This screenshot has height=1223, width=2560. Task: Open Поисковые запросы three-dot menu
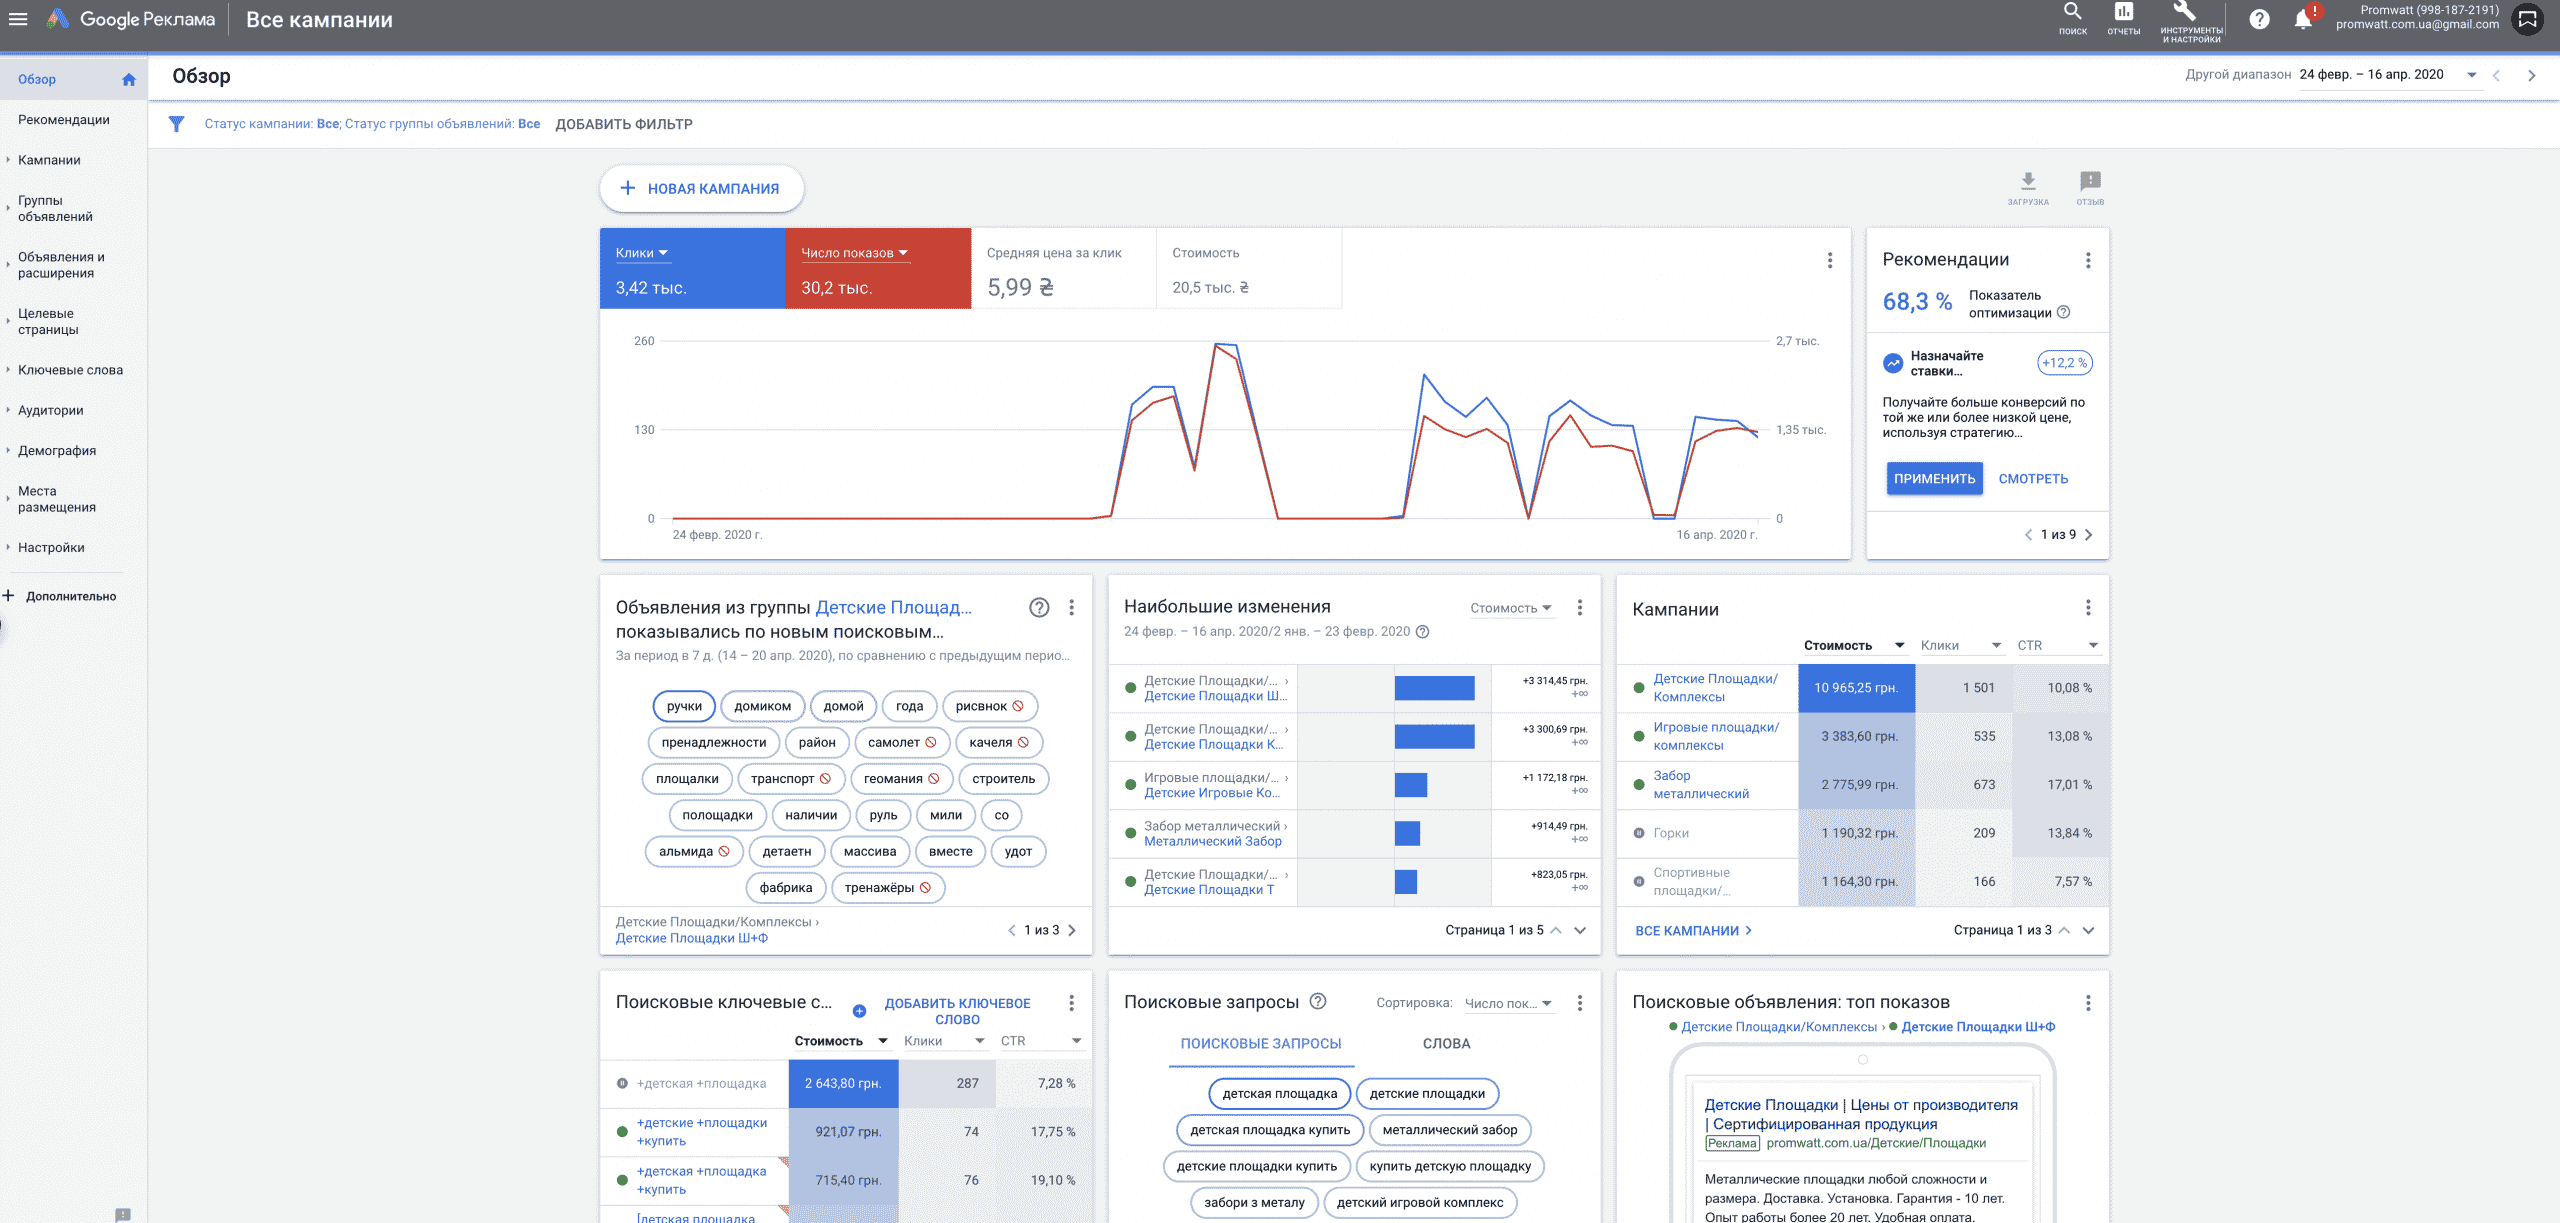[1580, 1002]
